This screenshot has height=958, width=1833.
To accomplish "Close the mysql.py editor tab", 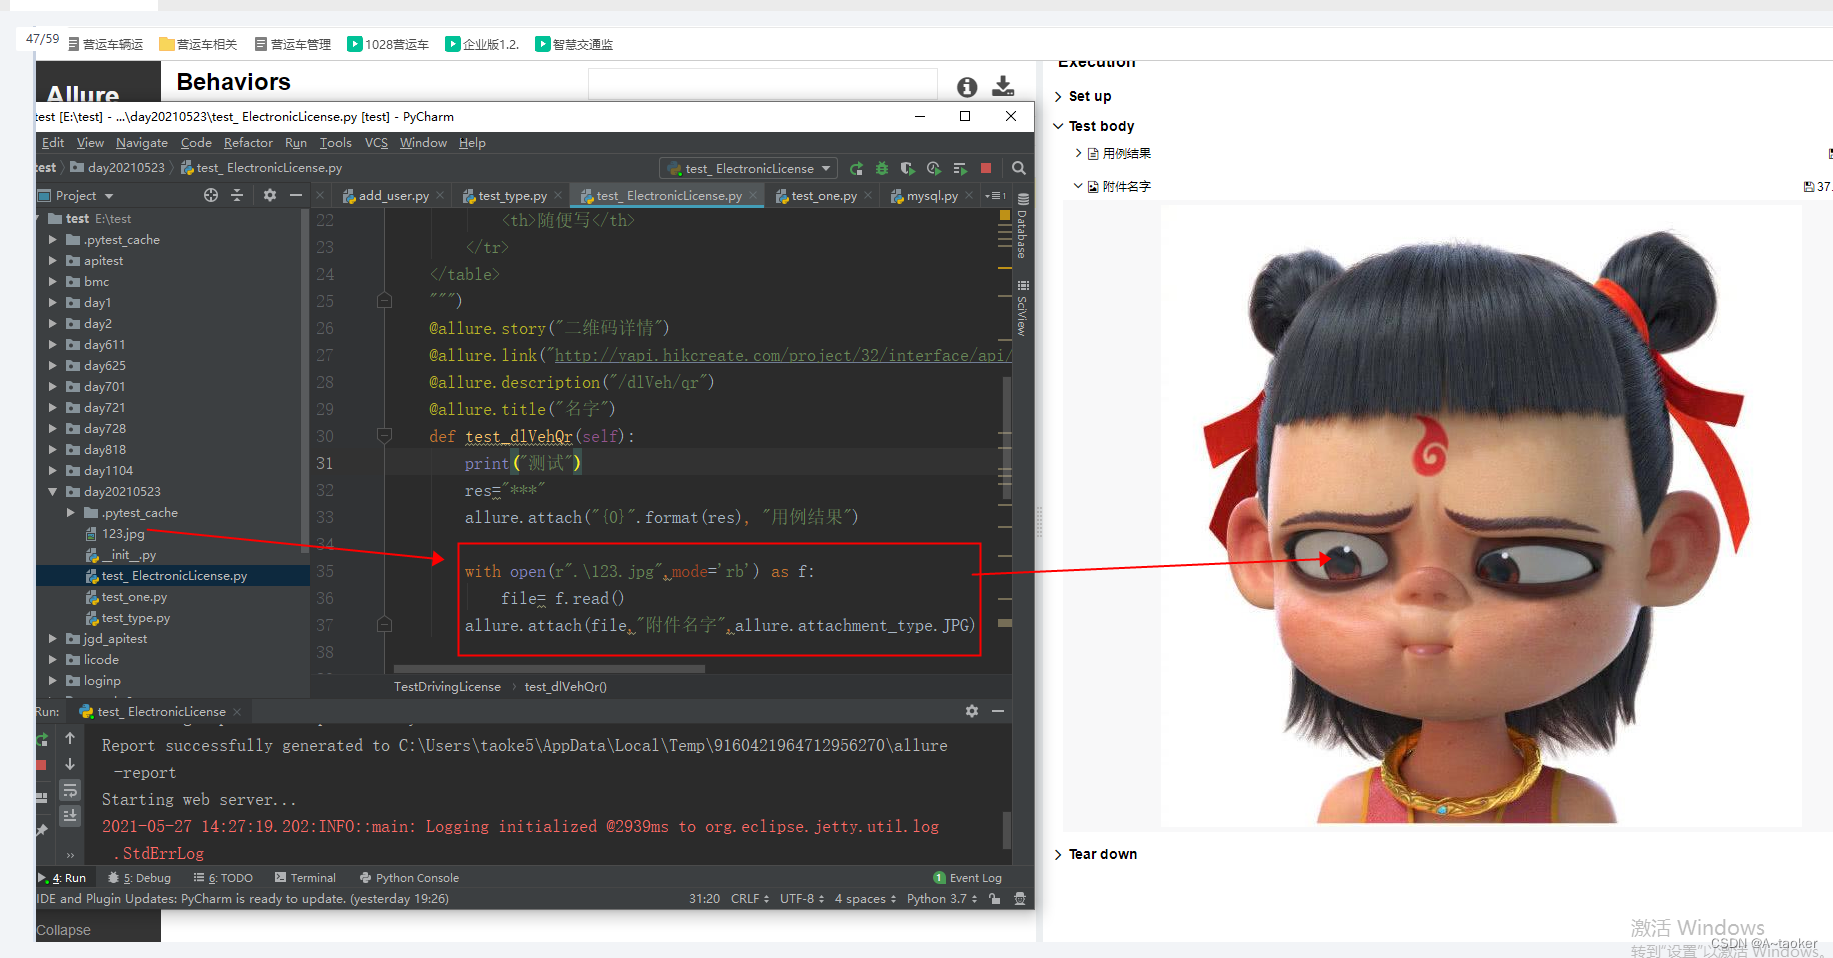I will 968,195.
